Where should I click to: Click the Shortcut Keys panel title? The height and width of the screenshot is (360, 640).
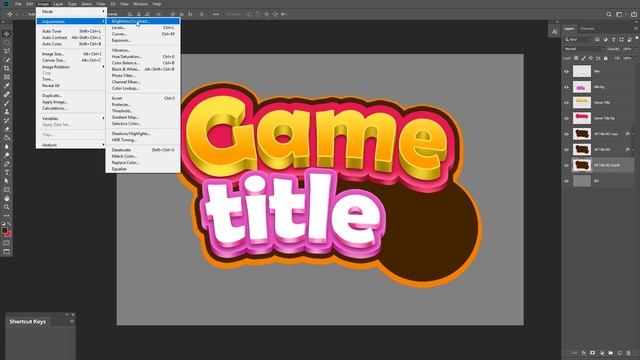click(x=27, y=322)
